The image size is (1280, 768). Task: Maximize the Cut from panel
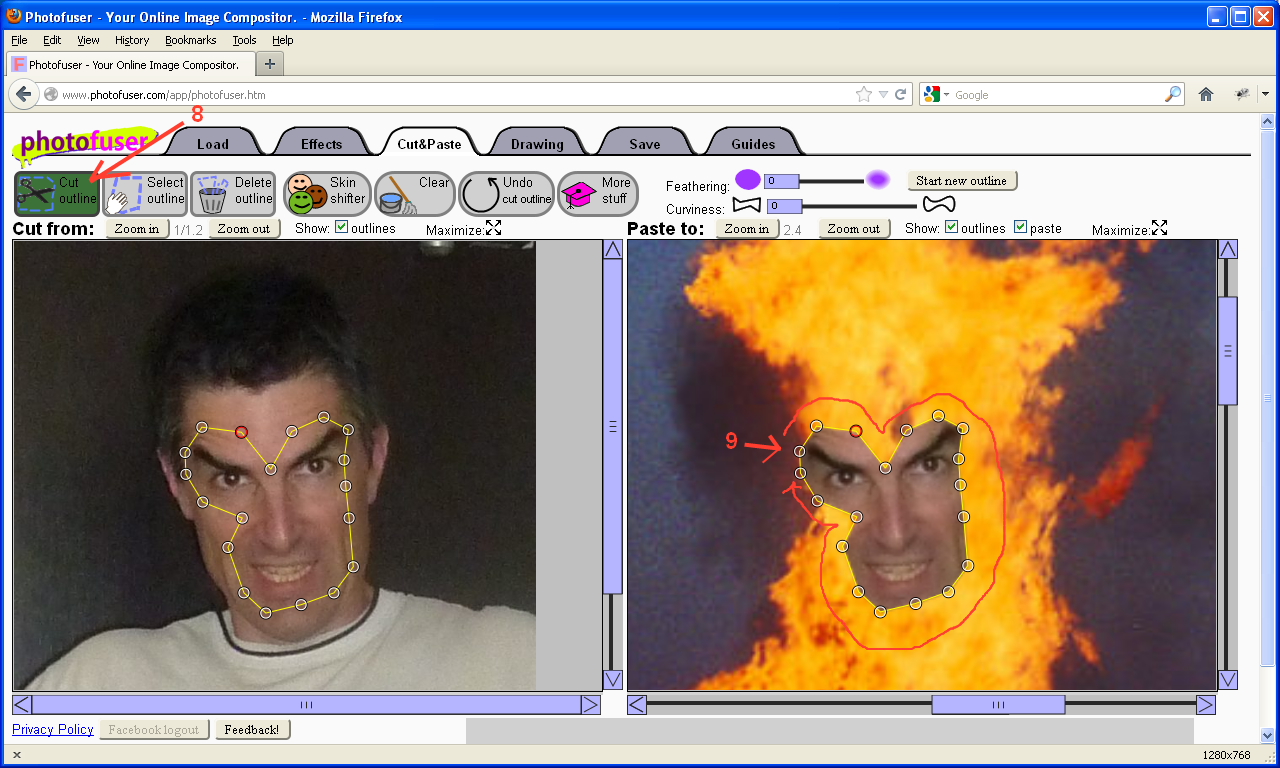tap(493, 228)
